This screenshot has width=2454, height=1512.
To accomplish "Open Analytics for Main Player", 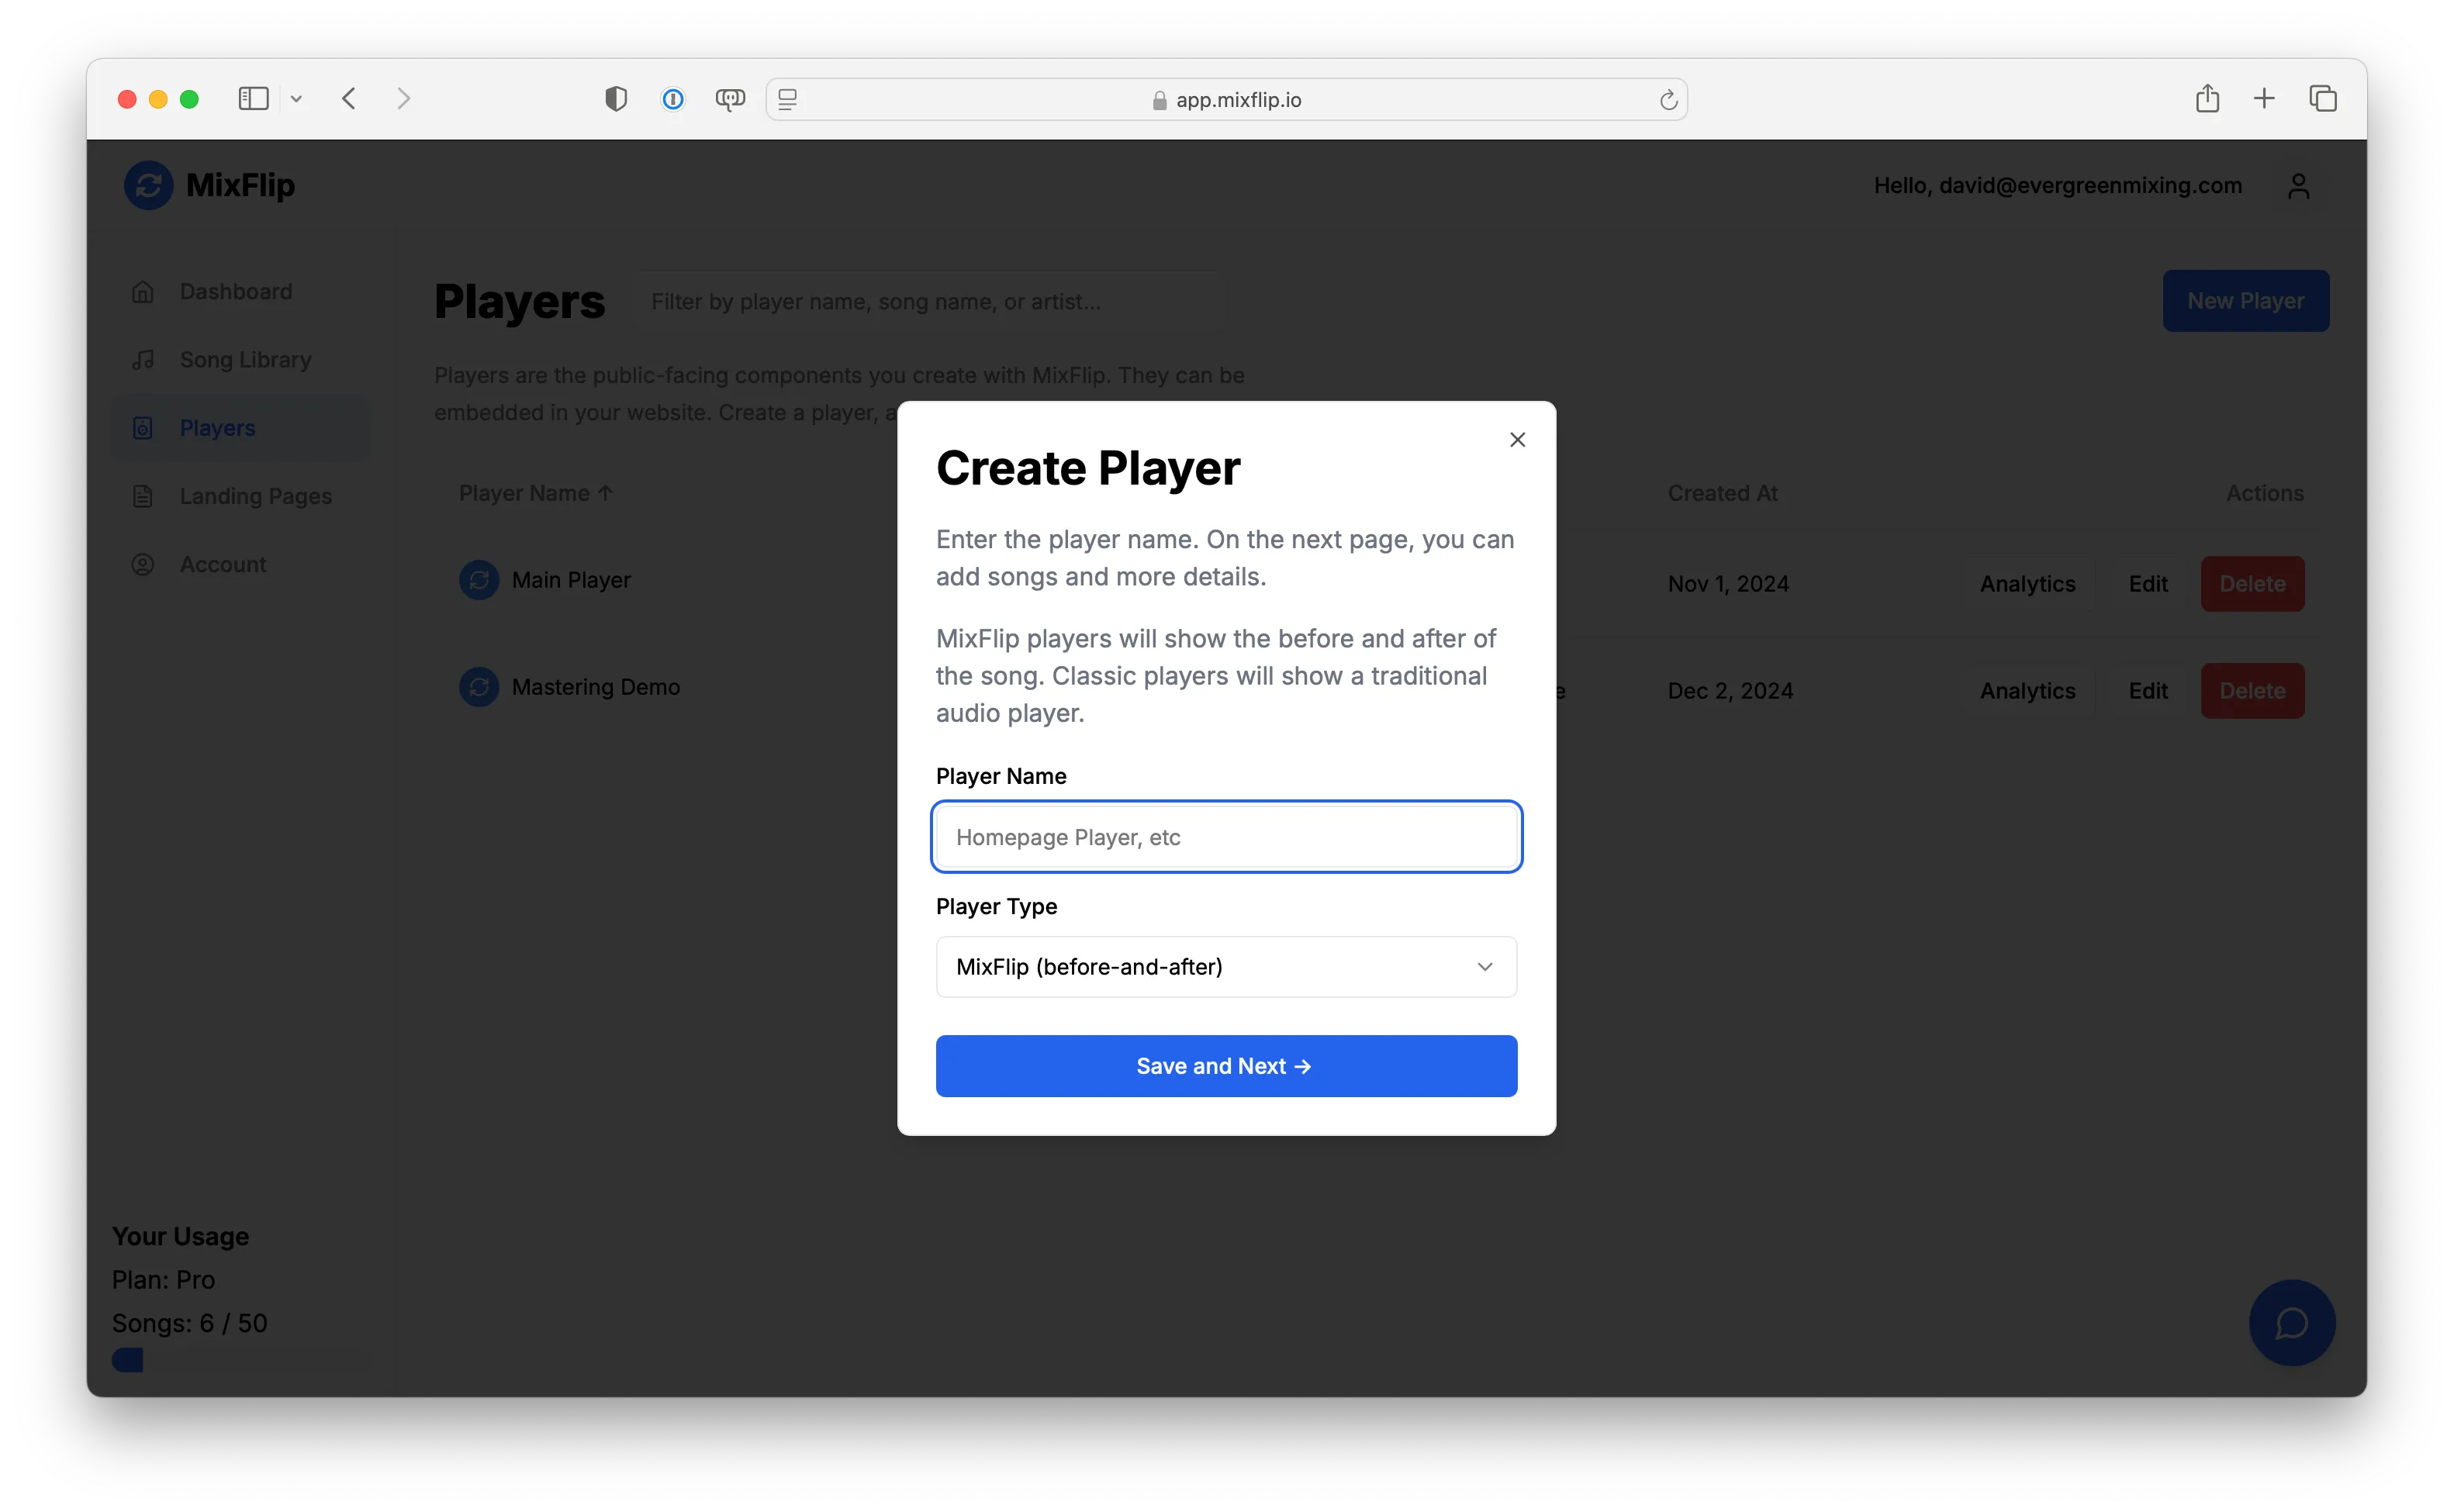I will 2027,584.
